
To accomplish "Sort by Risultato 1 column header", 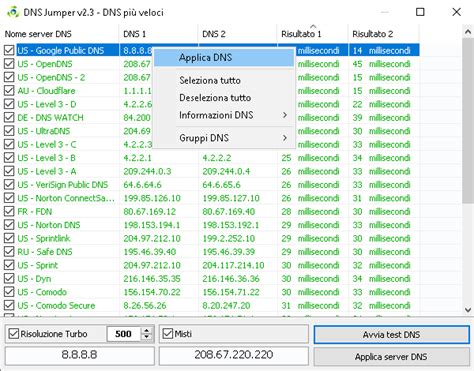I will click(313, 34).
